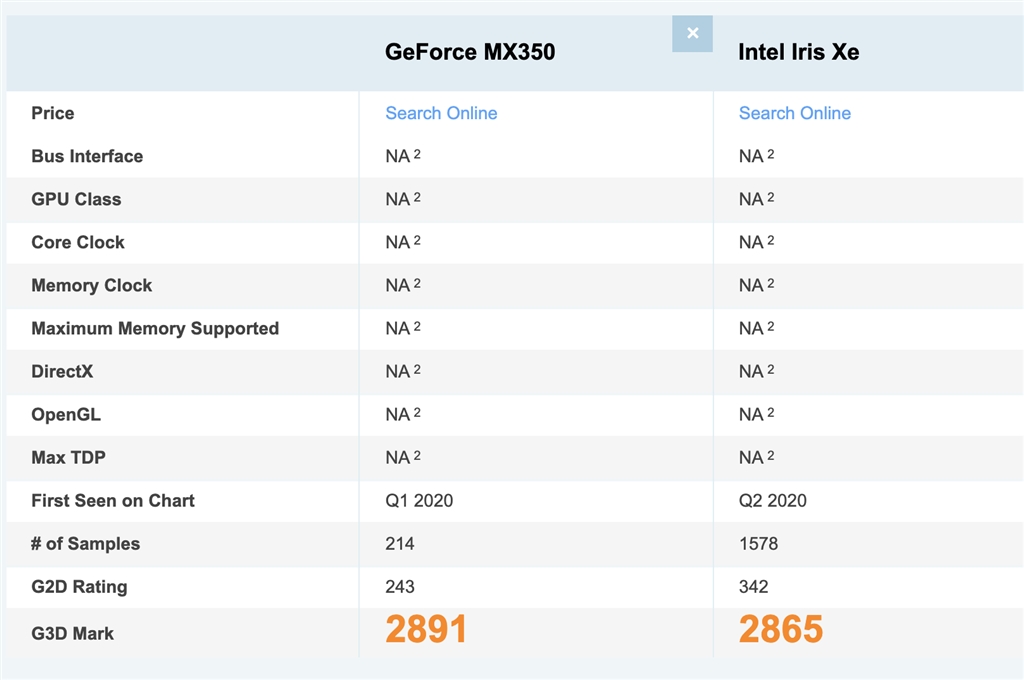This screenshot has width=1024, height=680.
Task: Open Search Online link for Intel Iris Xe
Action: [794, 113]
